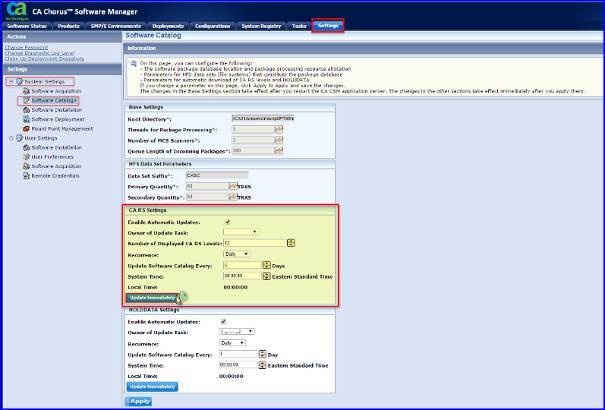Open the SMP/E Environments tab
This screenshot has width=605, height=410.
pyautogui.click(x=116, y=26)
